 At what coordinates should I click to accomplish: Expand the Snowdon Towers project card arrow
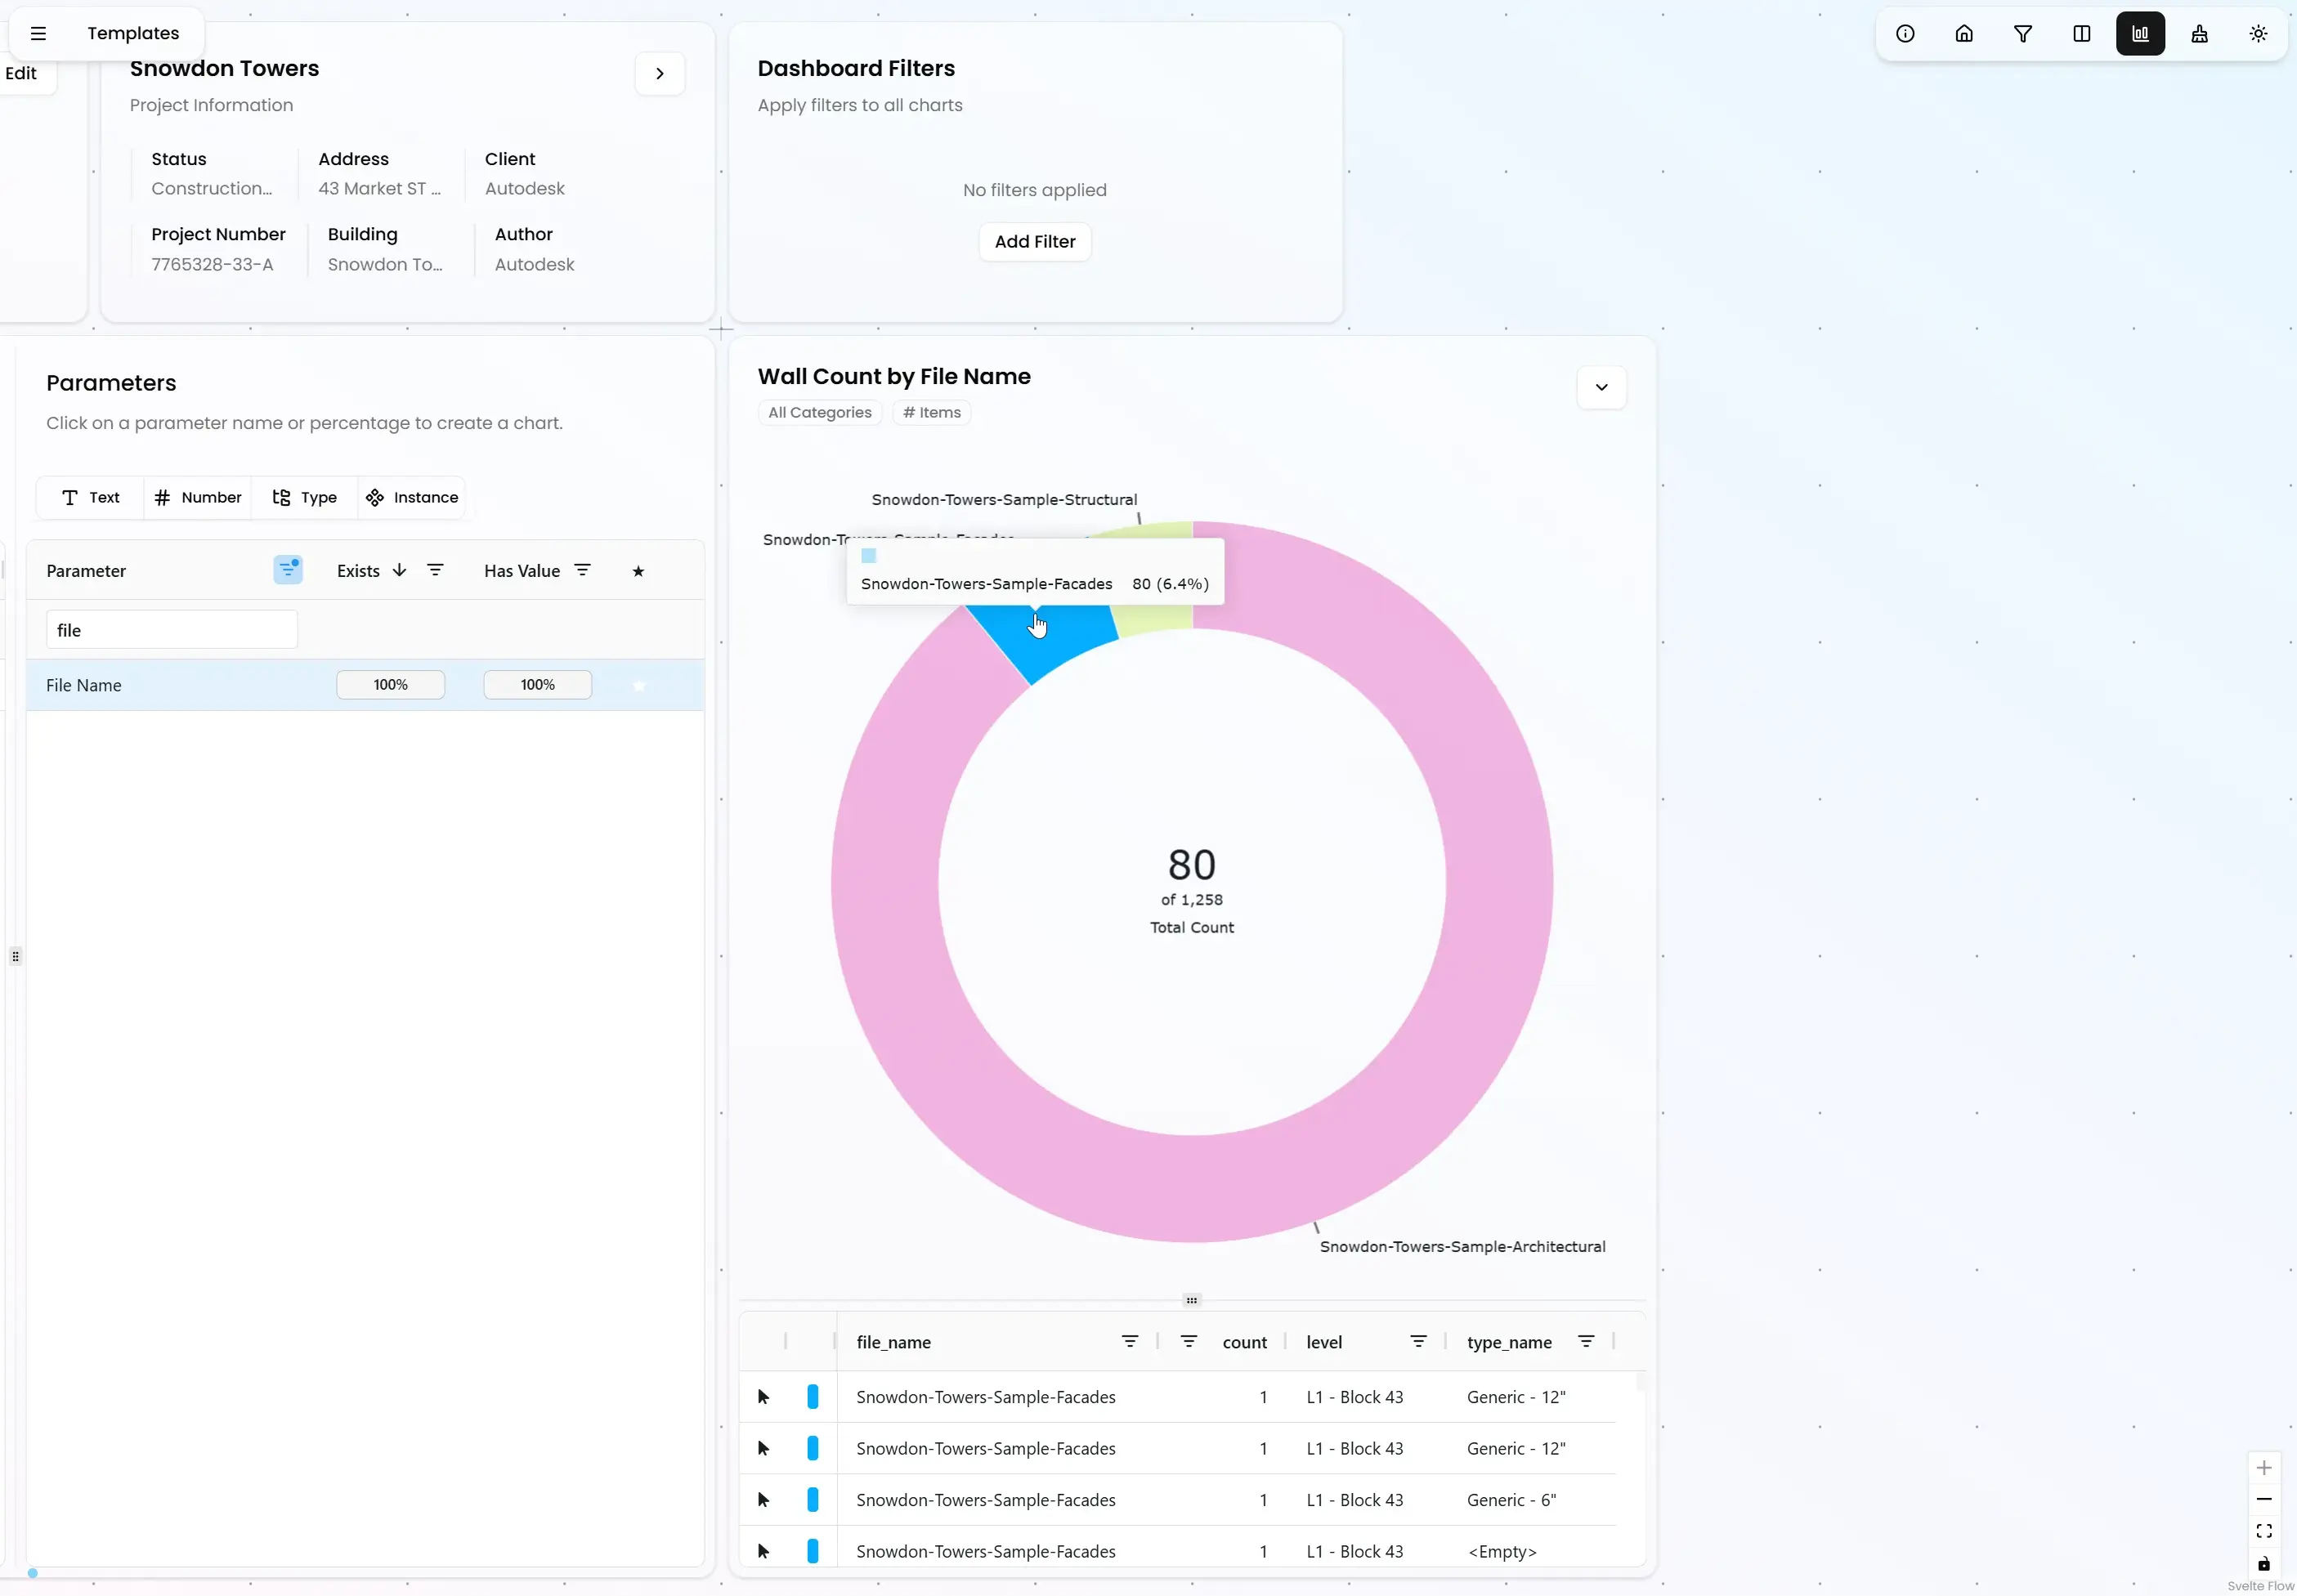coord(659,73)
